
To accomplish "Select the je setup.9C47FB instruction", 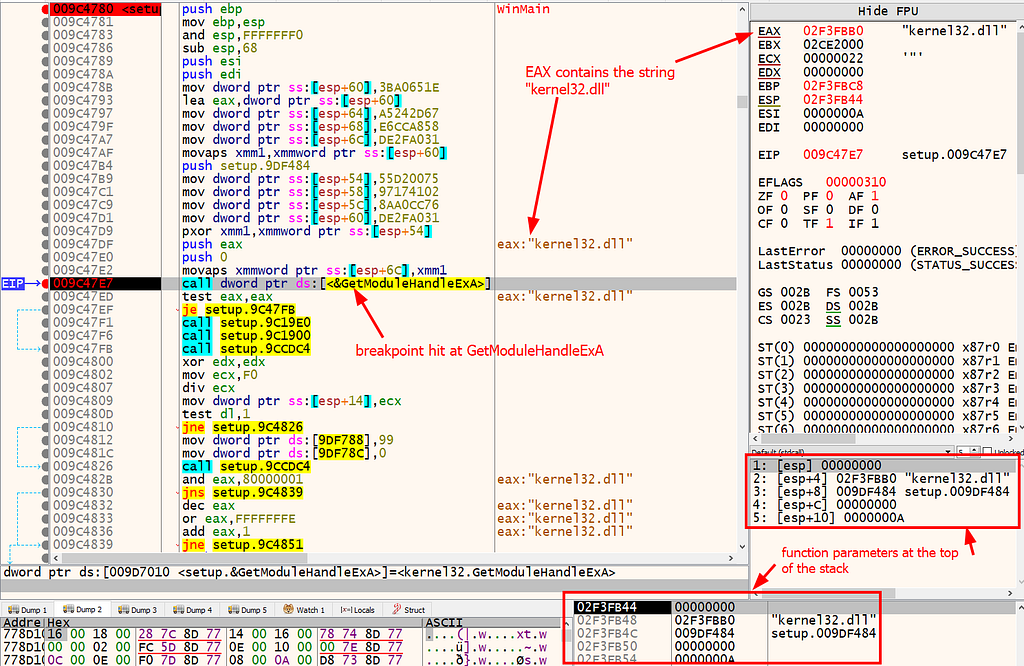I will tap(238, 309).
